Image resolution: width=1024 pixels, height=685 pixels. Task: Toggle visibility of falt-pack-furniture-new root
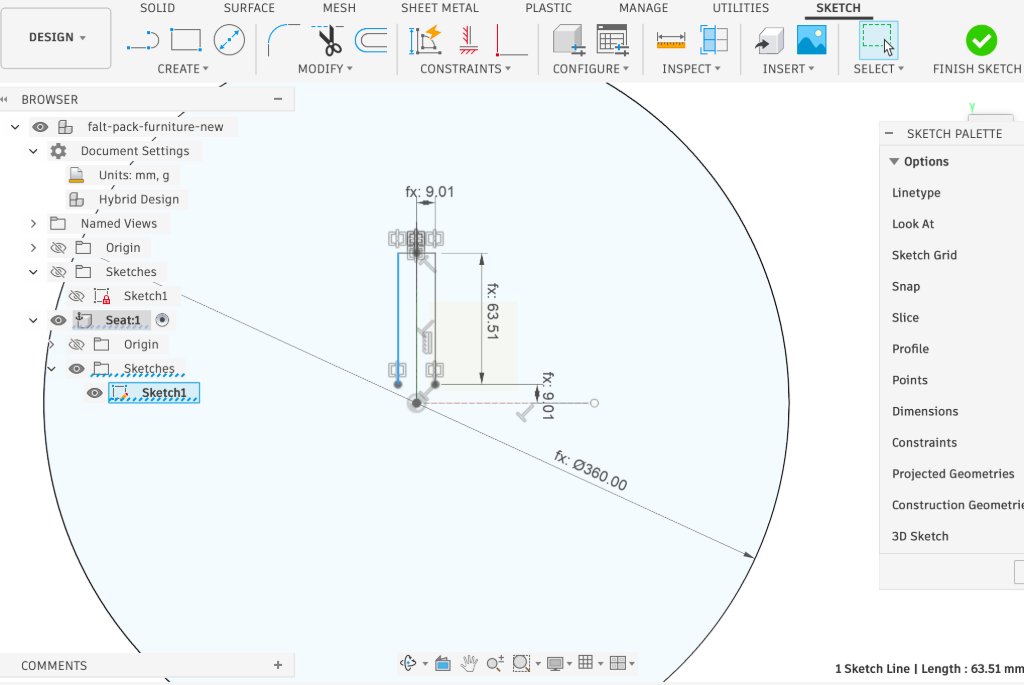40,127
